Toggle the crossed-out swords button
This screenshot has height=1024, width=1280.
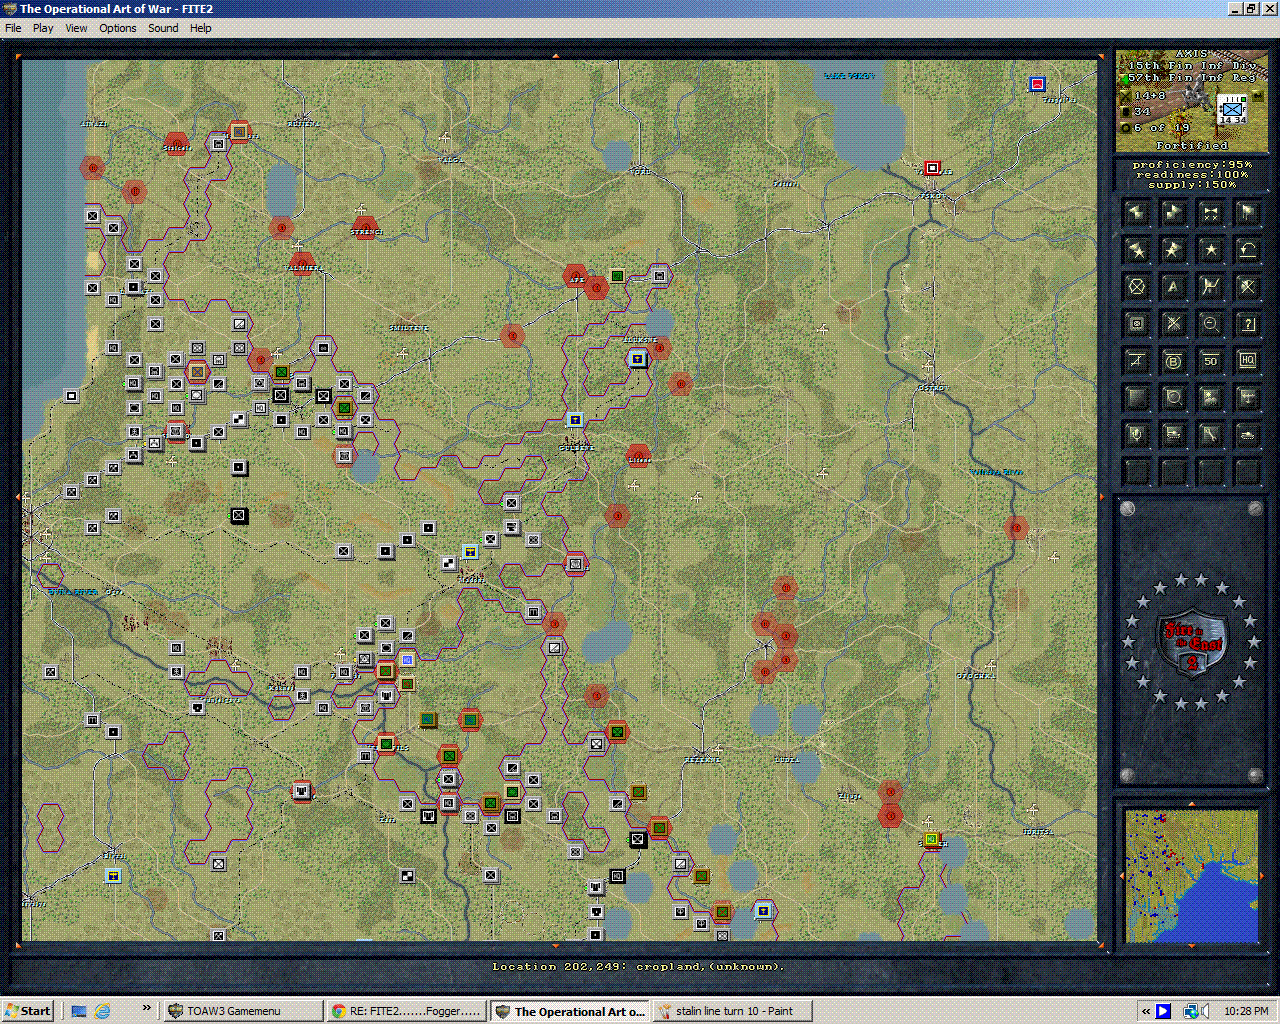(1173, 324)
